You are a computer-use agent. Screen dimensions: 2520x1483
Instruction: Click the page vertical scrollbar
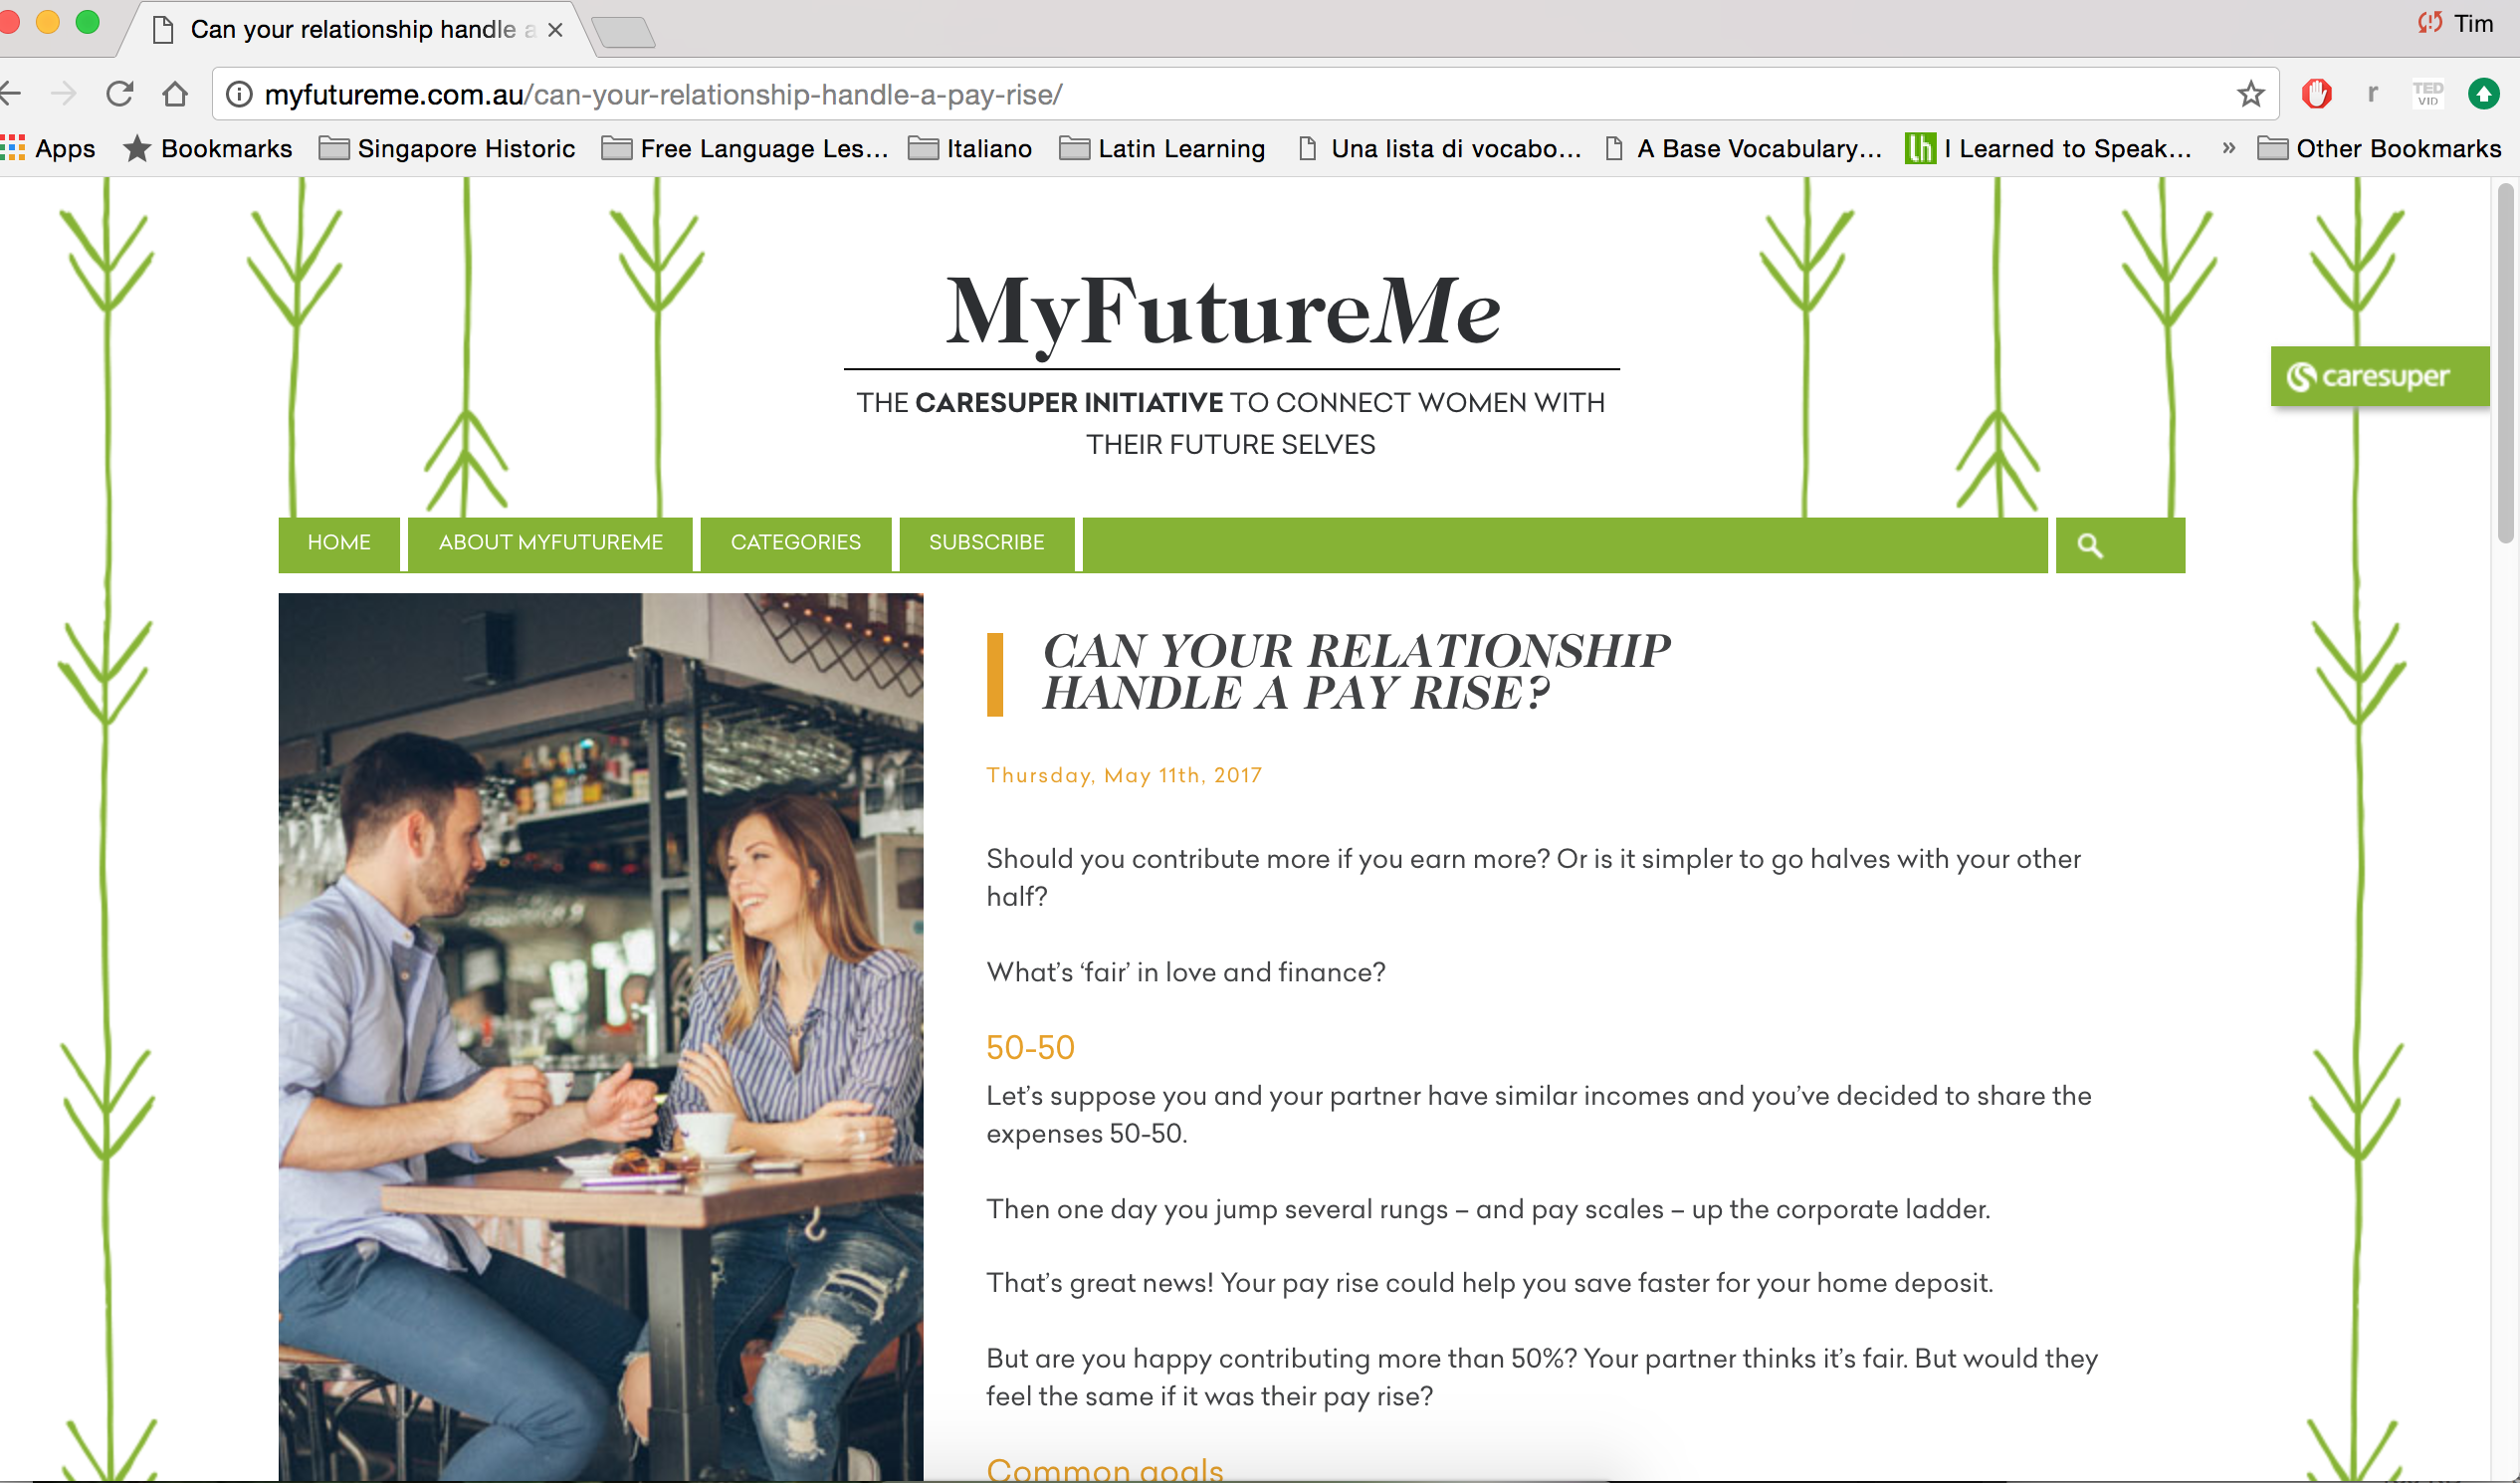pyautogui.click(x=2505, y=362)
